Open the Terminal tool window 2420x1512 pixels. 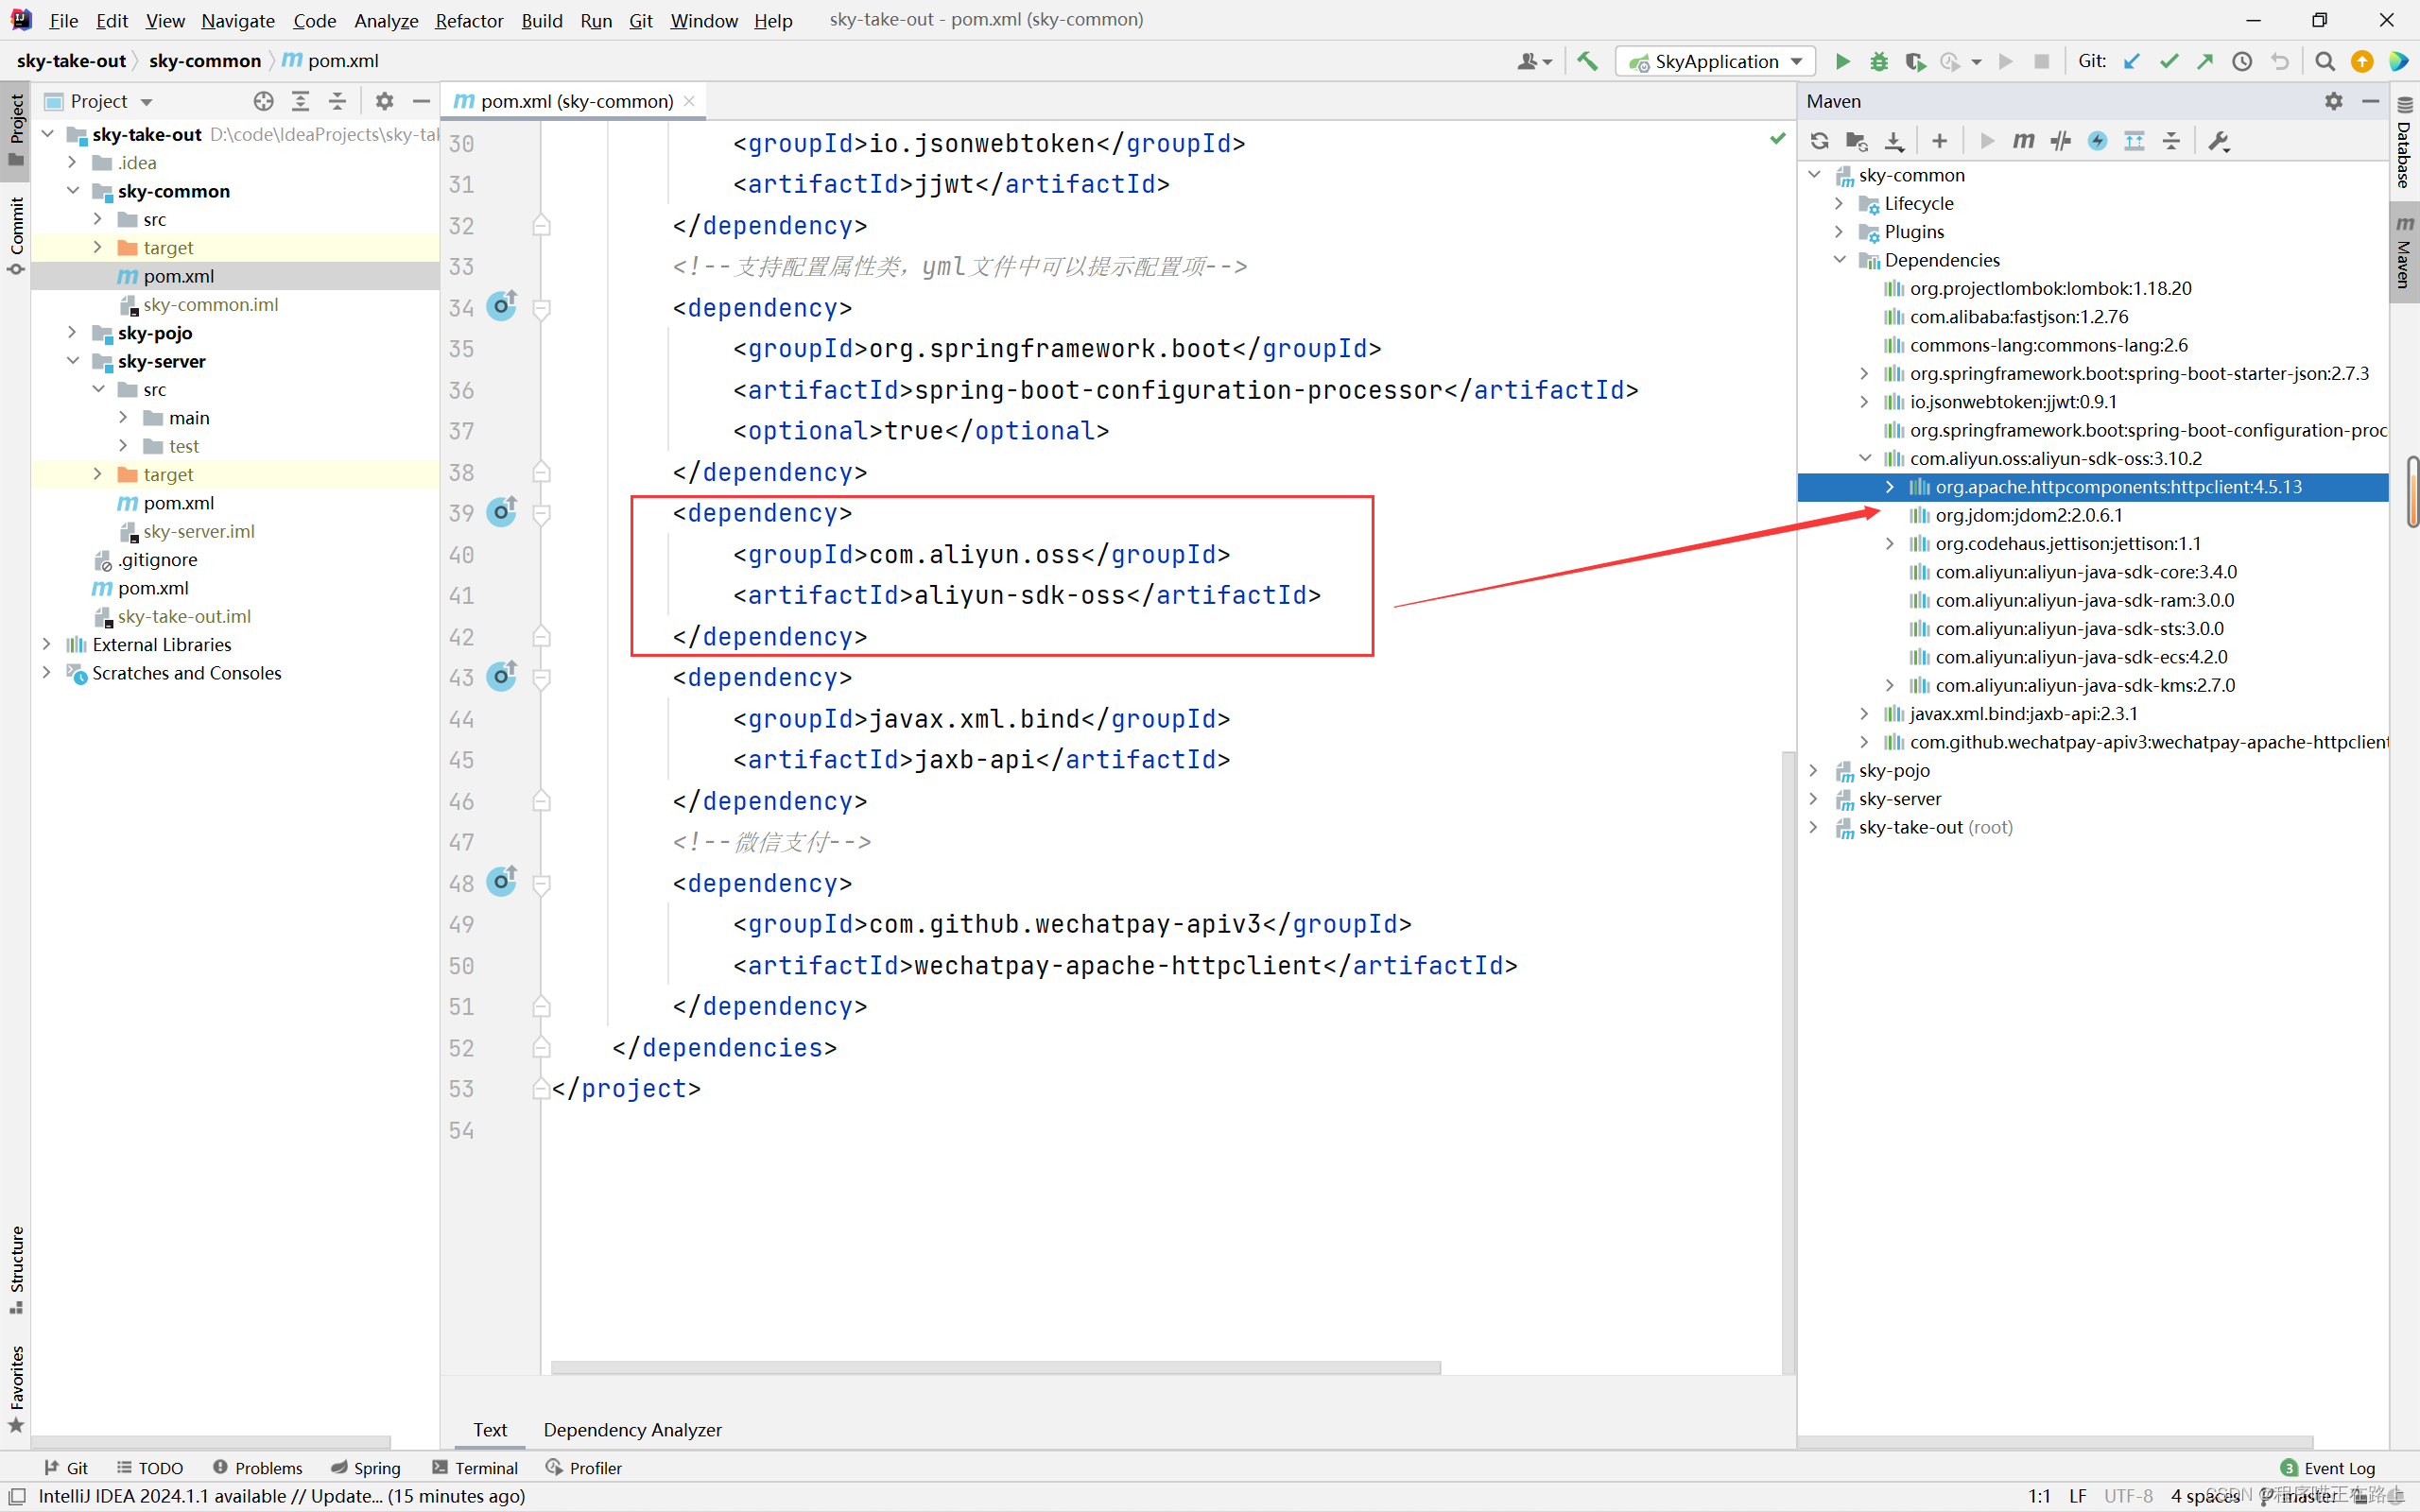pos(475,1468)
